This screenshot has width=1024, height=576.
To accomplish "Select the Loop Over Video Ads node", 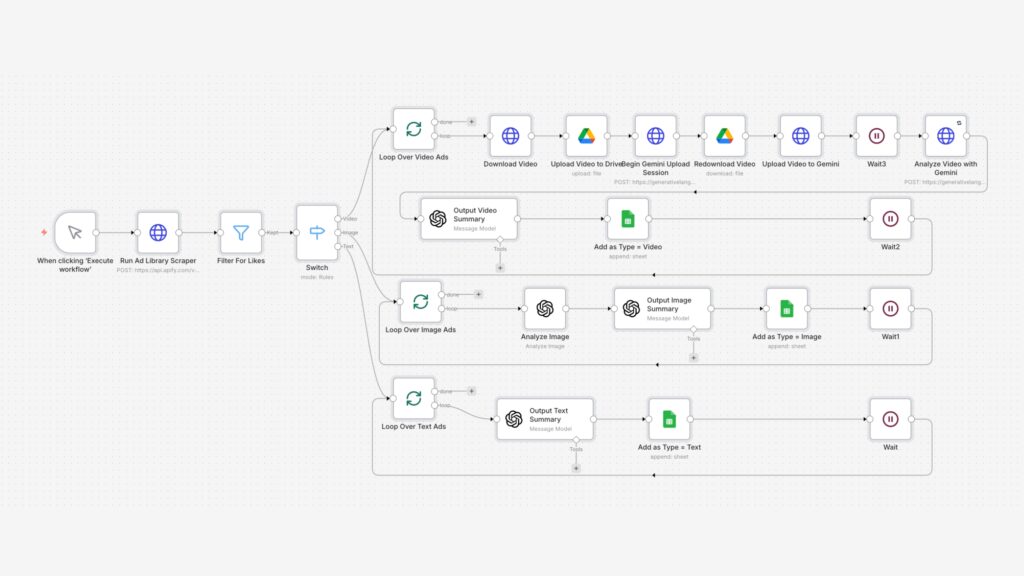I will [413, 129].
